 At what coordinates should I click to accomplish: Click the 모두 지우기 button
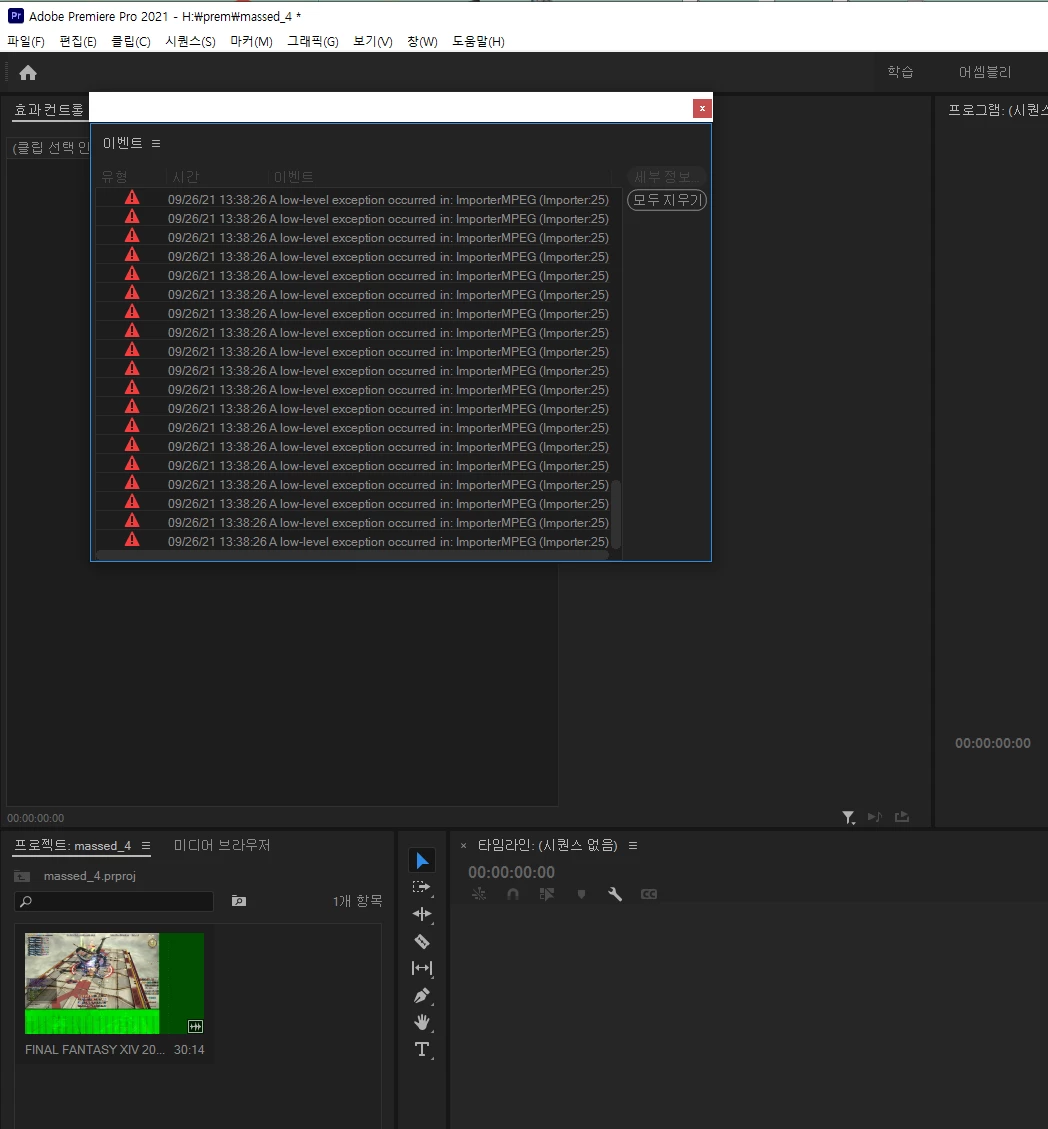point(667,200)
